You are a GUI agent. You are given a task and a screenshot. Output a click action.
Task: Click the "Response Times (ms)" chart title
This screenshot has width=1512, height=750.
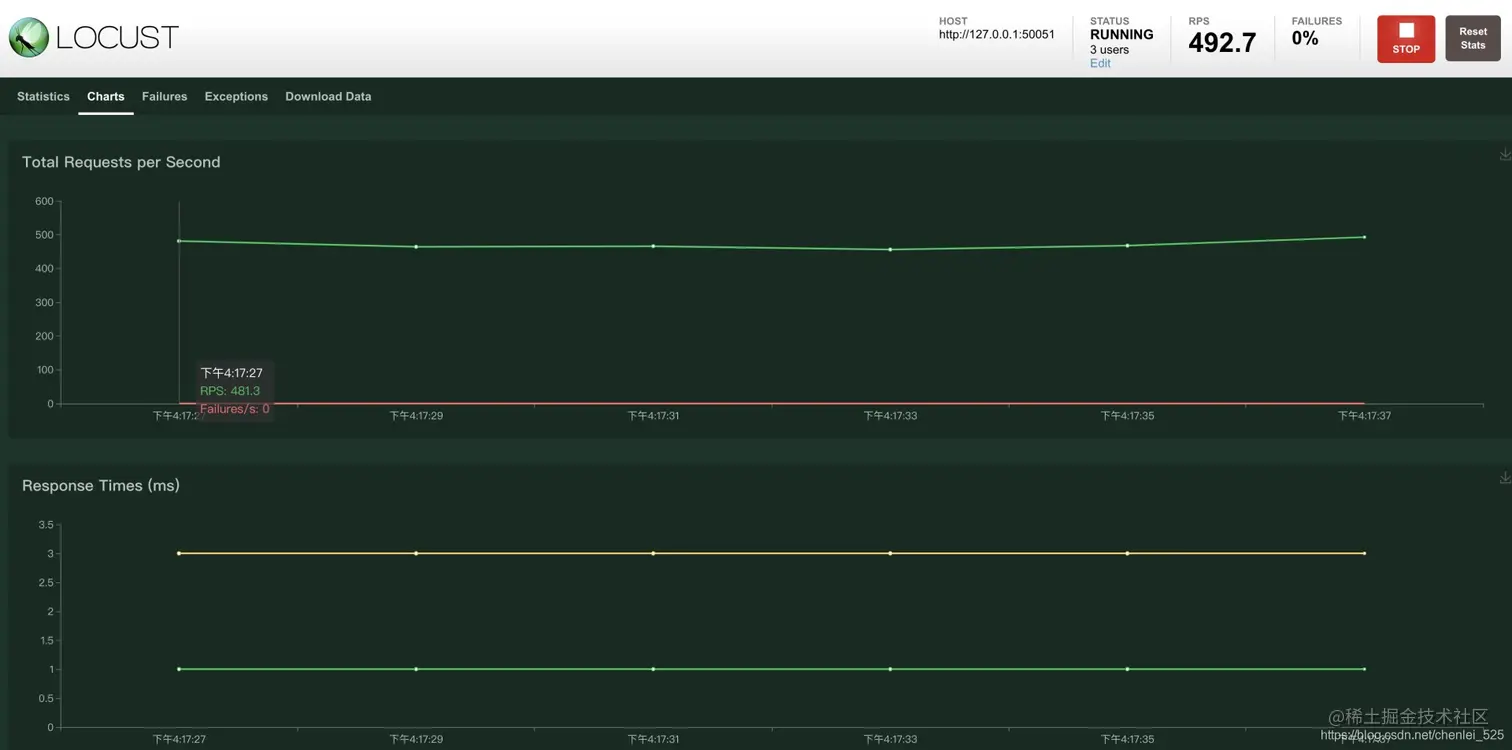[x=101, y=486]
